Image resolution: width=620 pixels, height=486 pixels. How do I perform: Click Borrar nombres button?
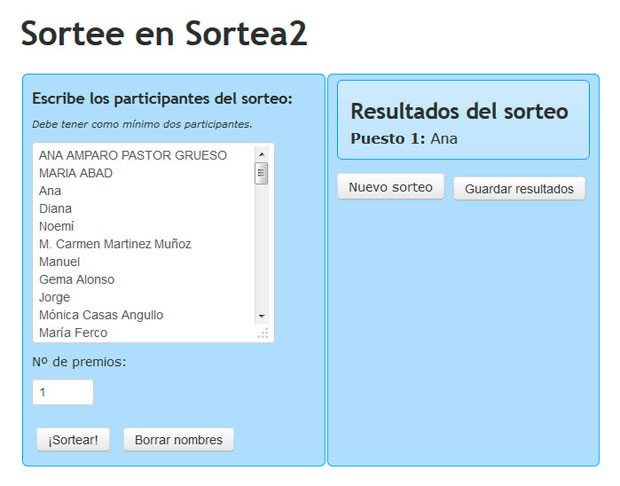(x=179, y=440)
